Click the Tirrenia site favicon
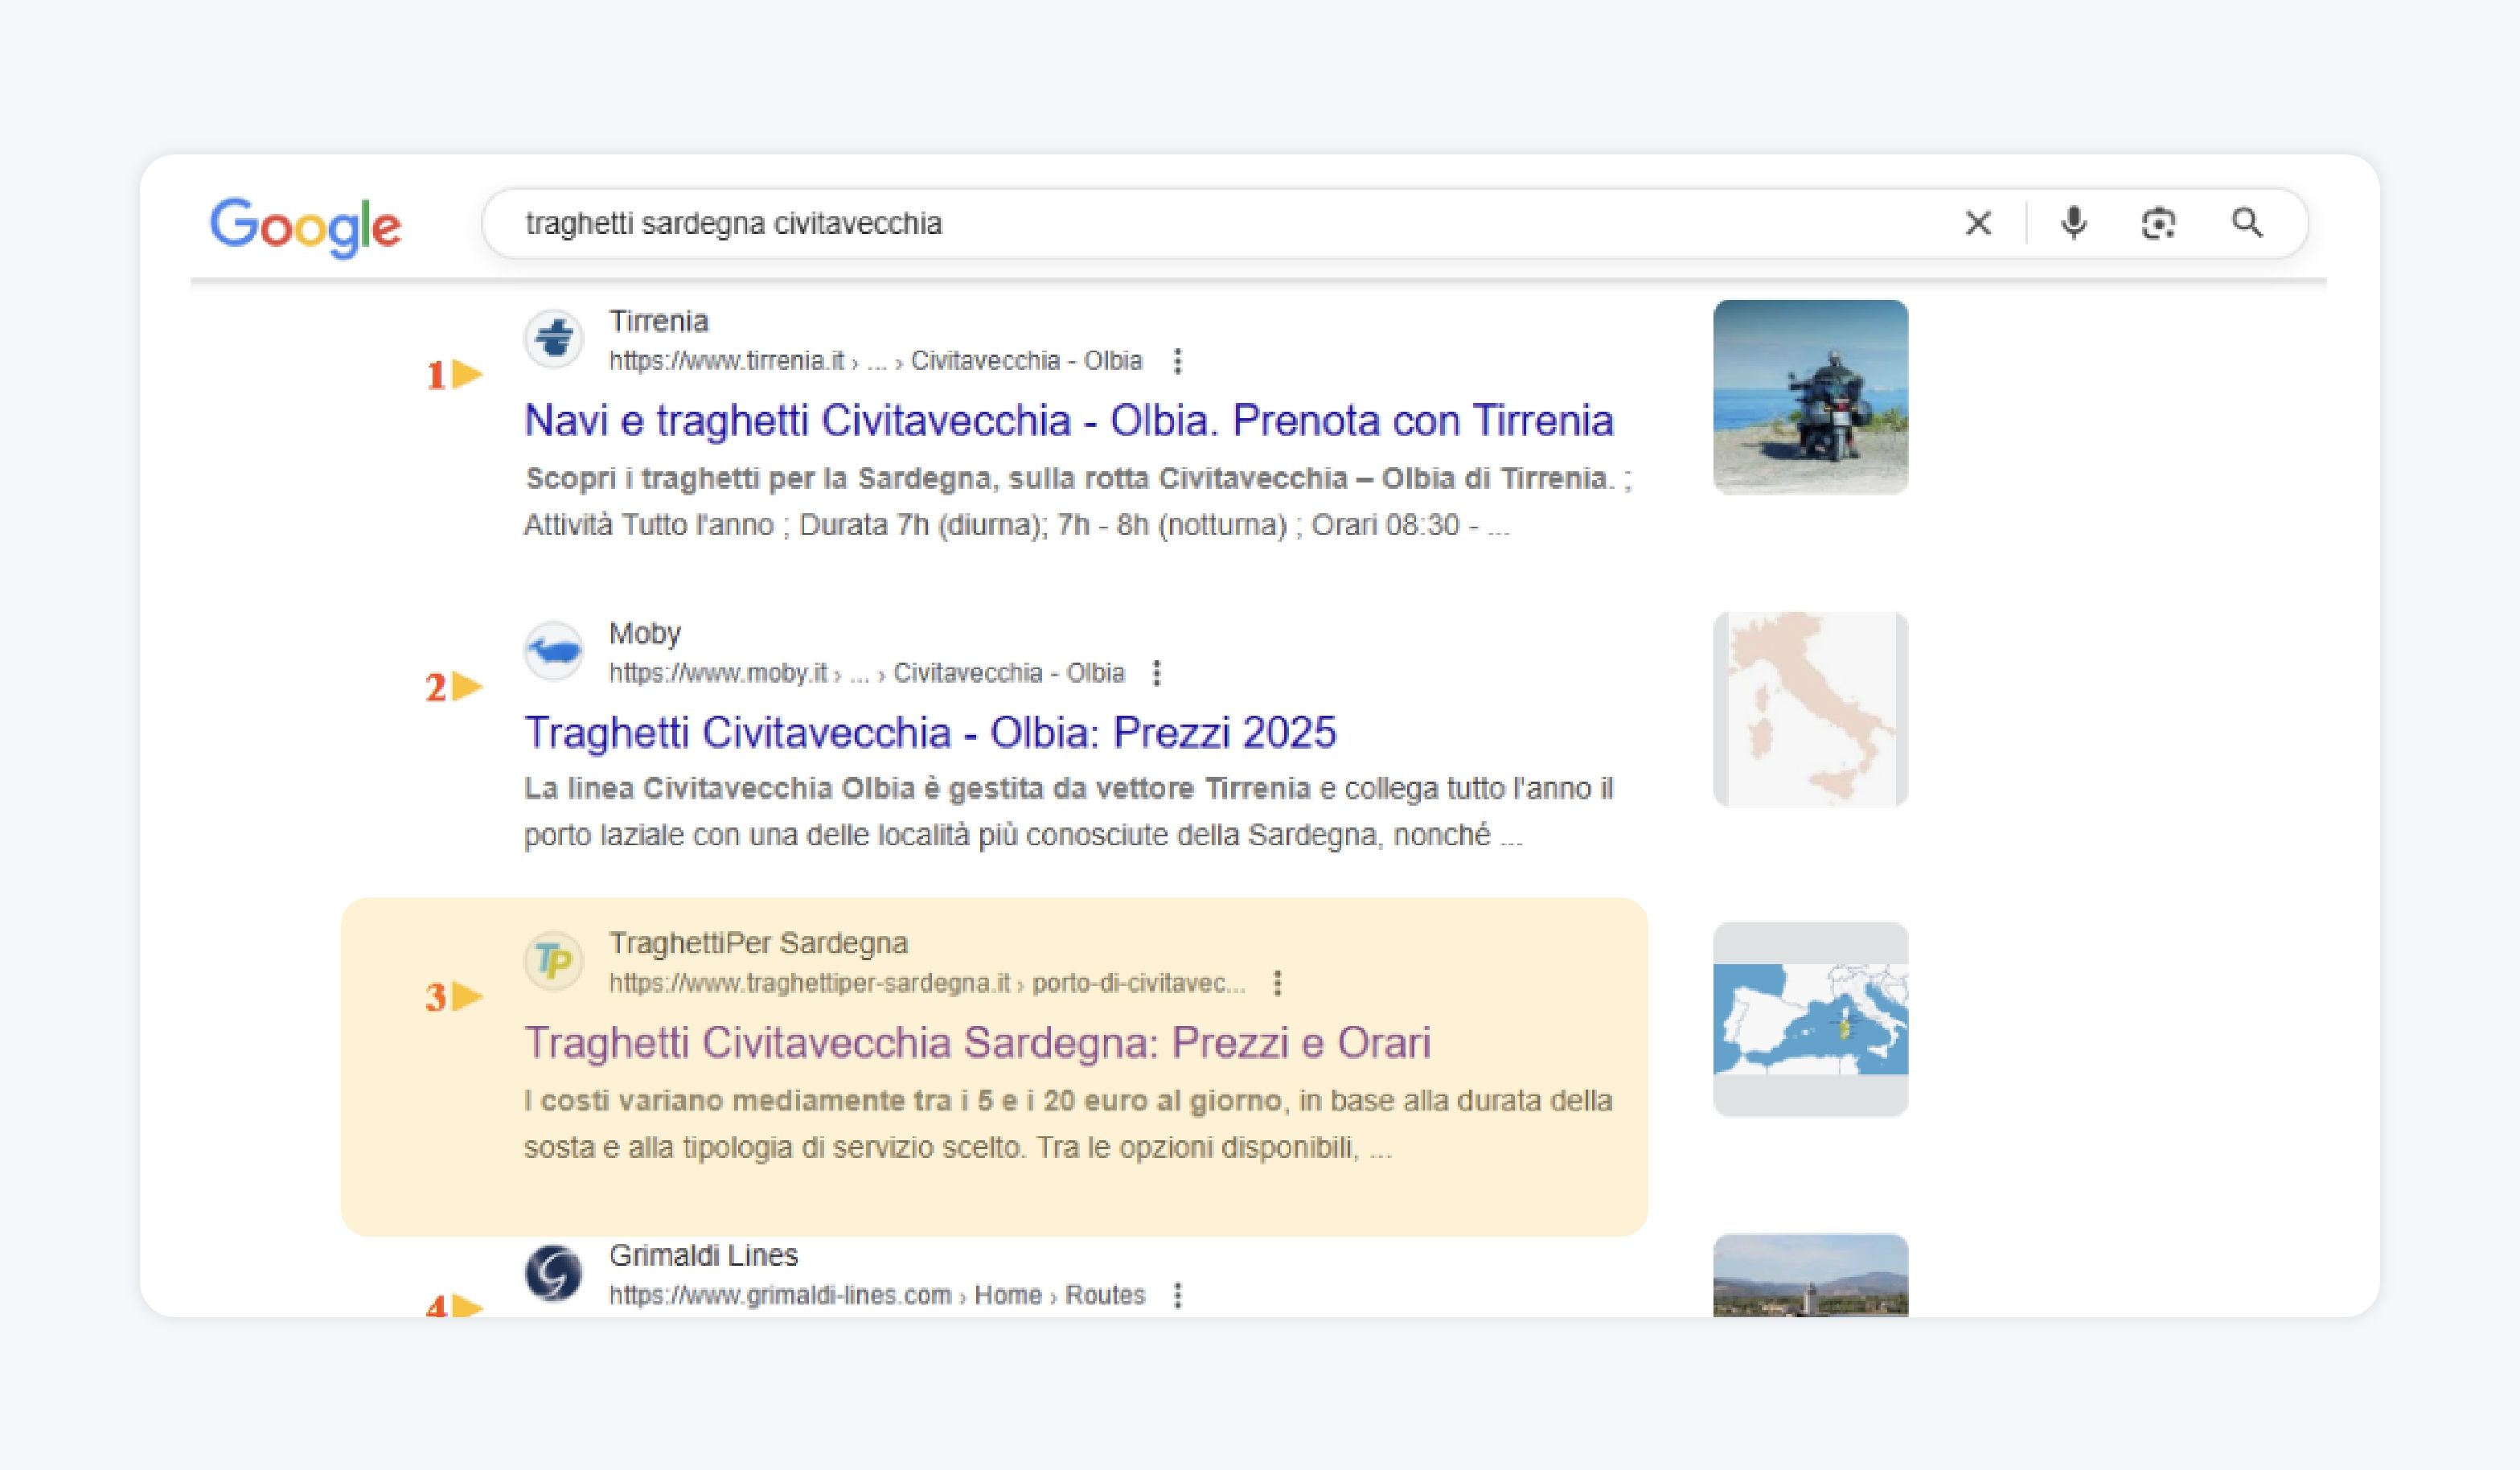This screenshot has width=2520, height=1470. tap(554, 339)
